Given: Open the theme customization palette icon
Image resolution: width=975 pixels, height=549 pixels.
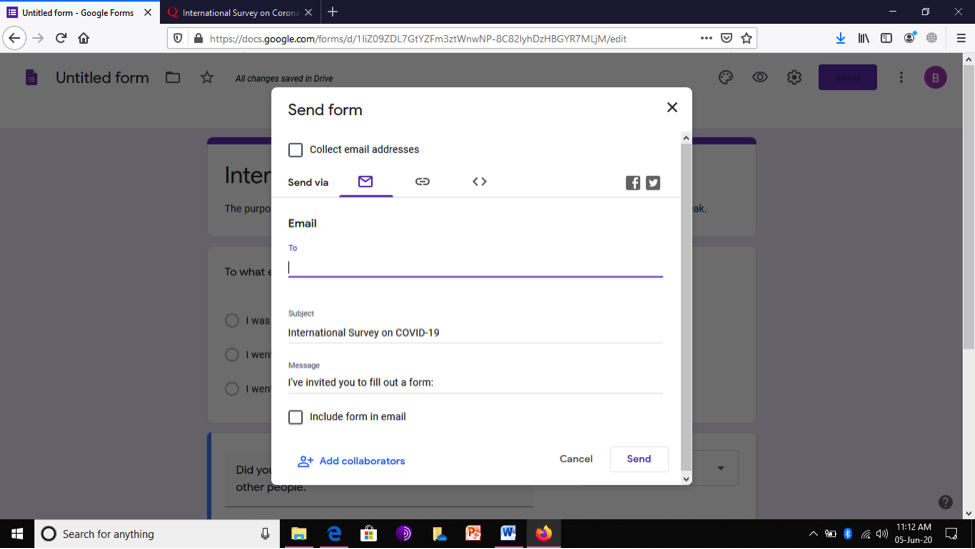Looking at the screenshot, I should click(x=726, y=78).
